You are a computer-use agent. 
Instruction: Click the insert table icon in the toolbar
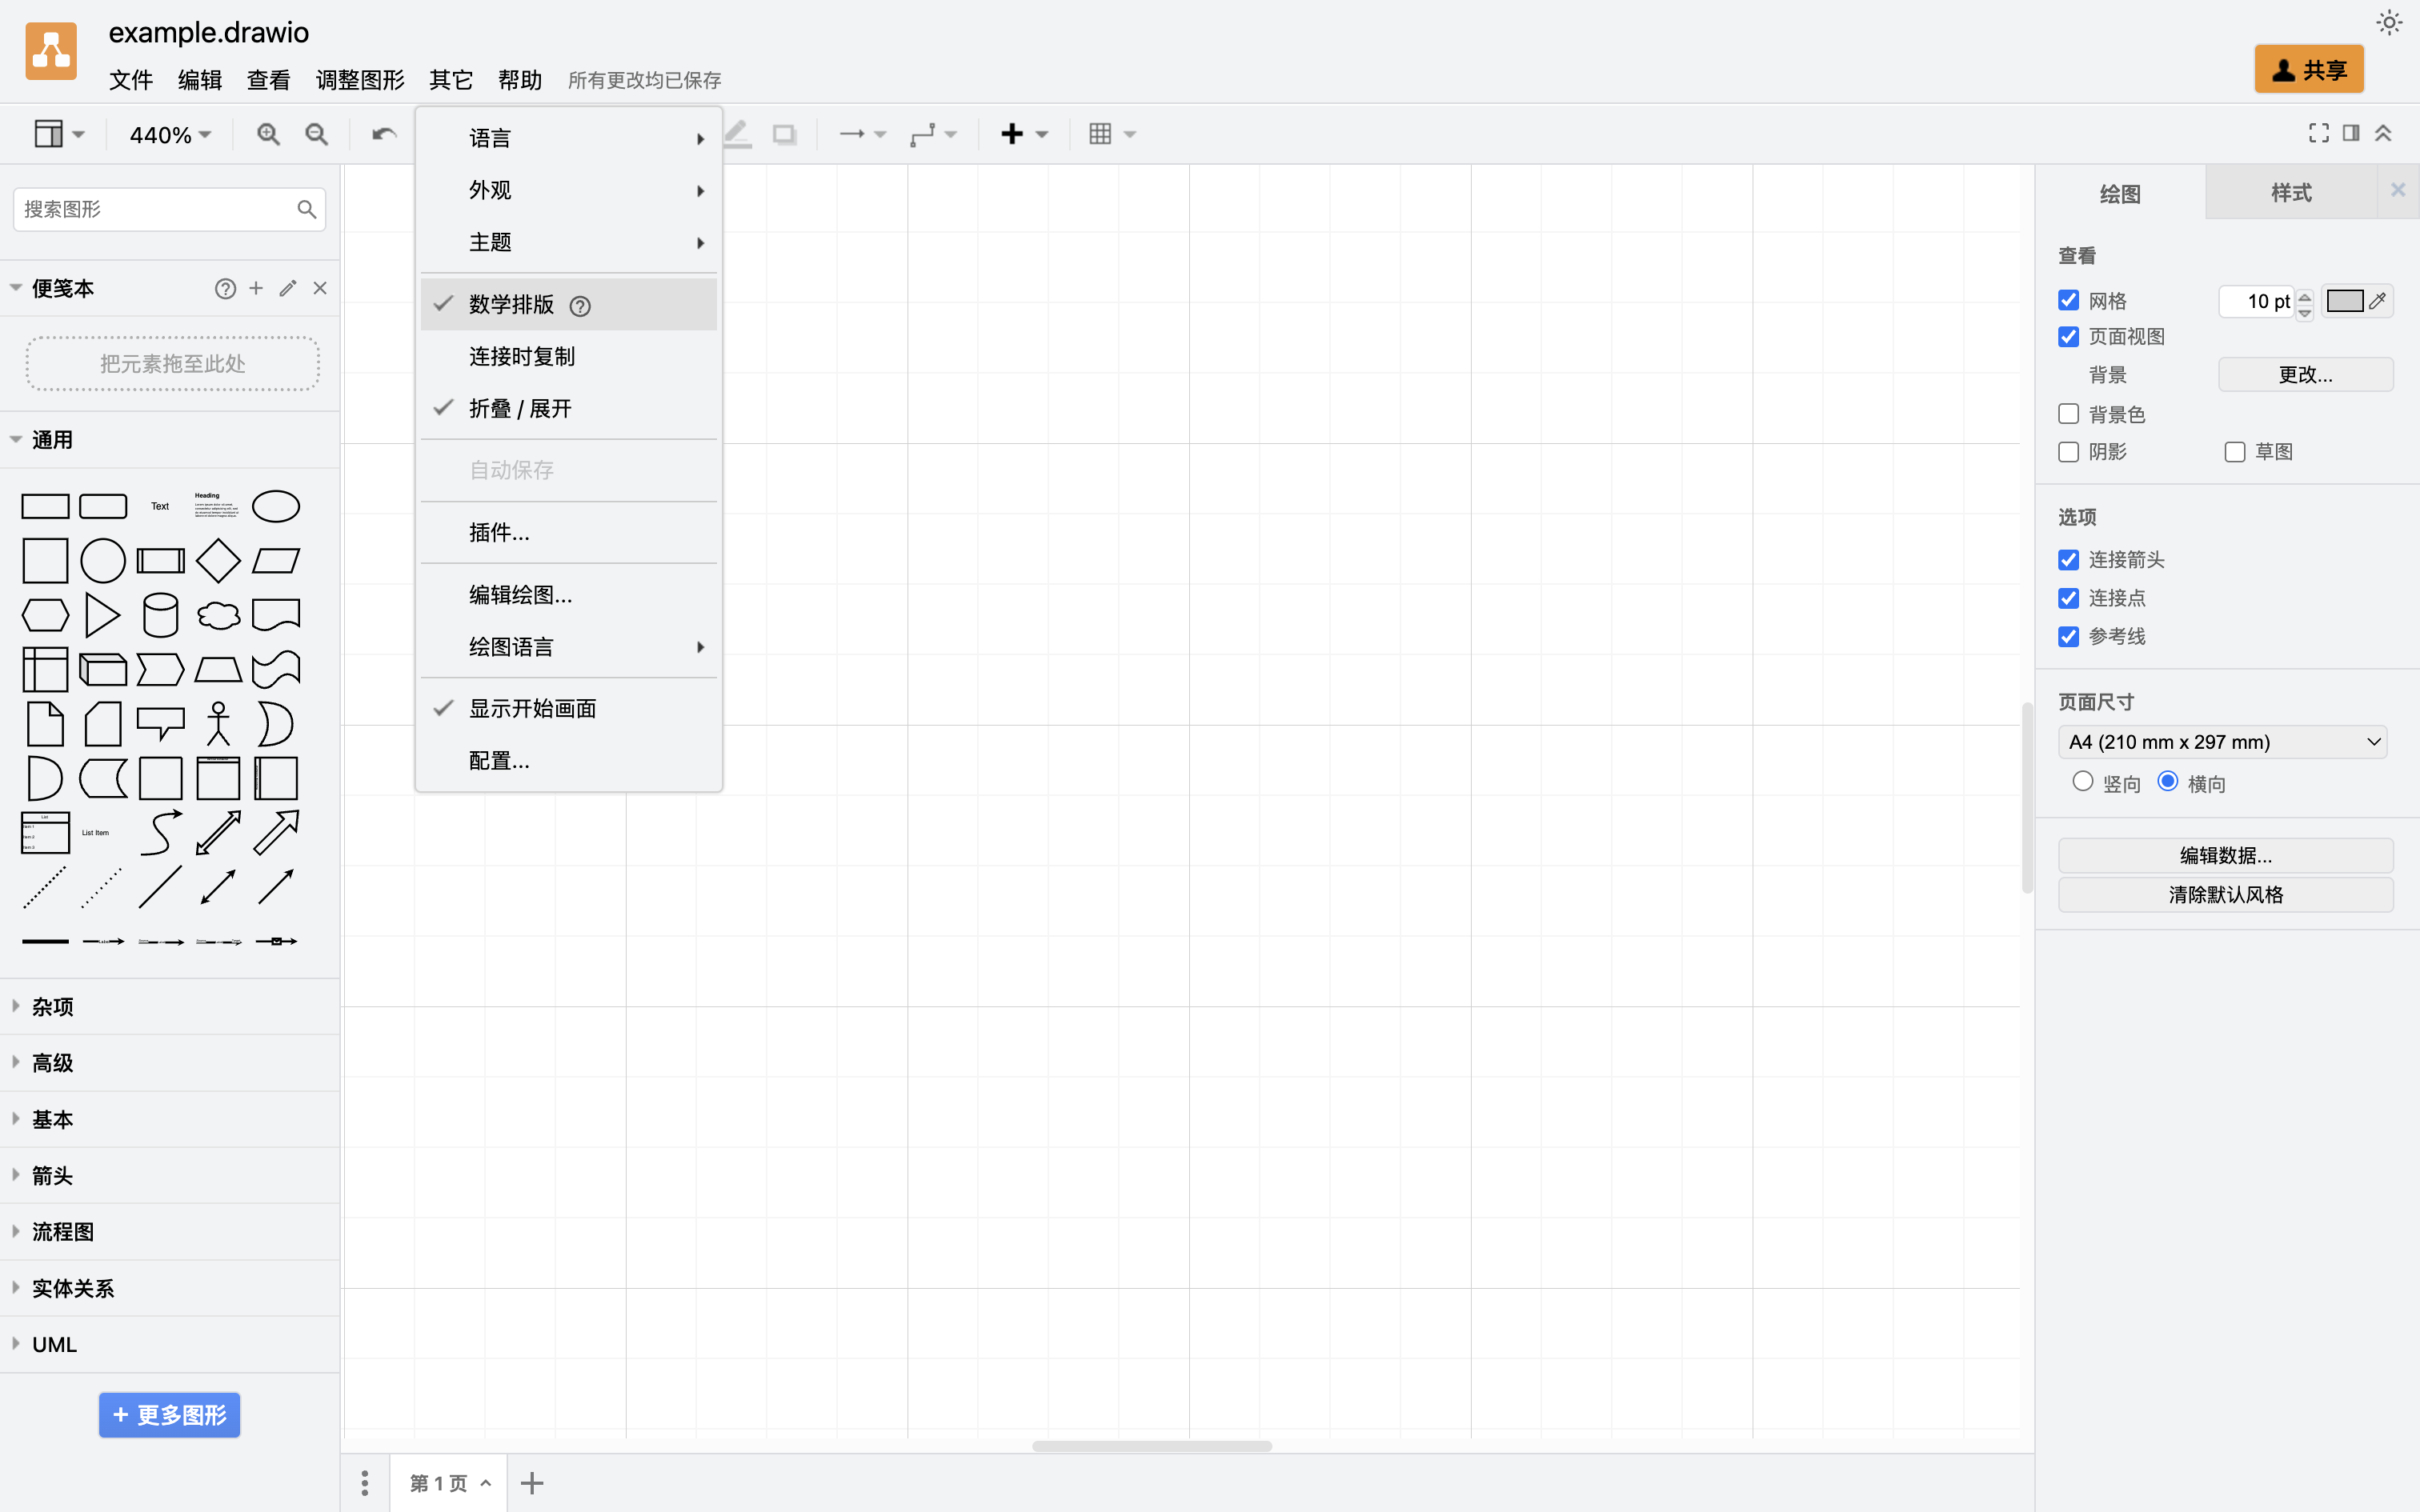click(x=1100, y=134)
